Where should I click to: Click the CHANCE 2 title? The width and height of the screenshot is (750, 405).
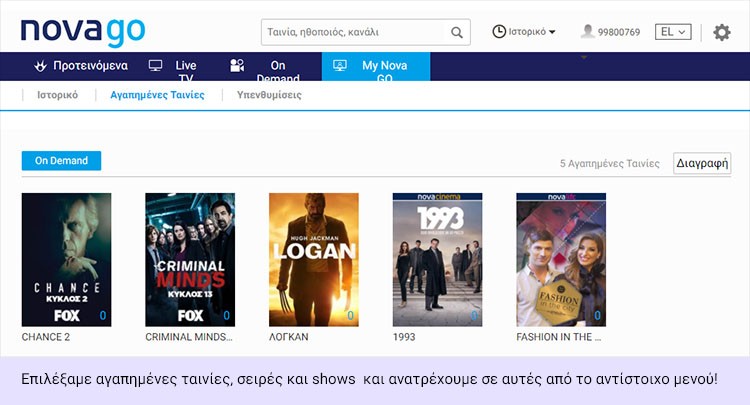click(x=46, y=337)
